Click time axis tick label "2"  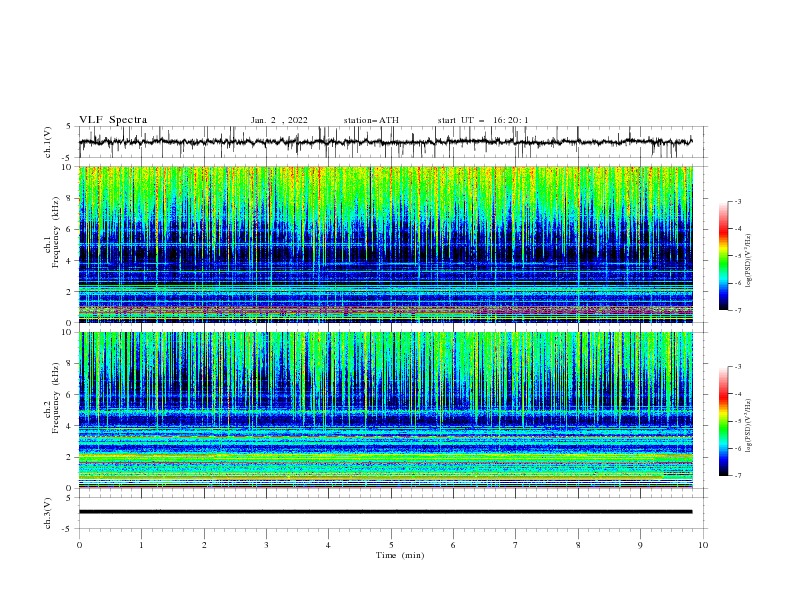204,545
